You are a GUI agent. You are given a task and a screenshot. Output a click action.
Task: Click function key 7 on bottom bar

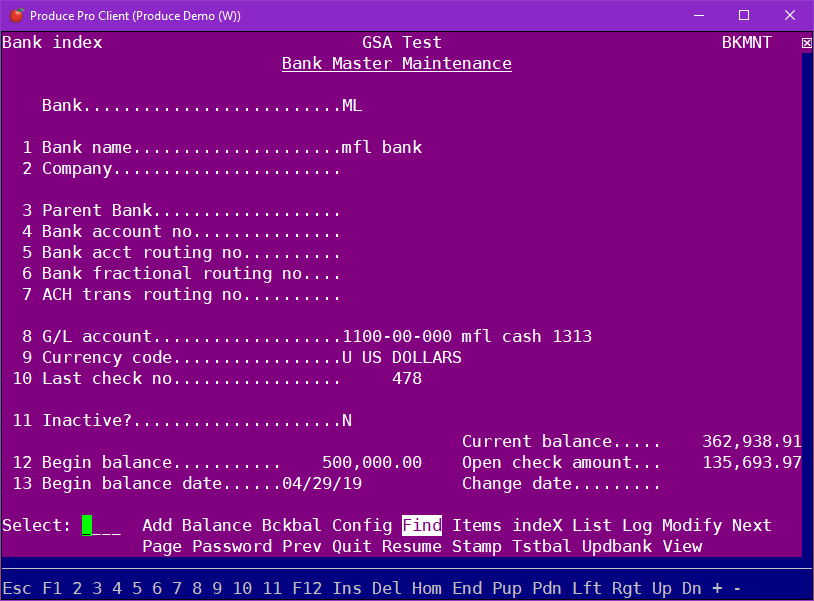click(x=177, y=589)
